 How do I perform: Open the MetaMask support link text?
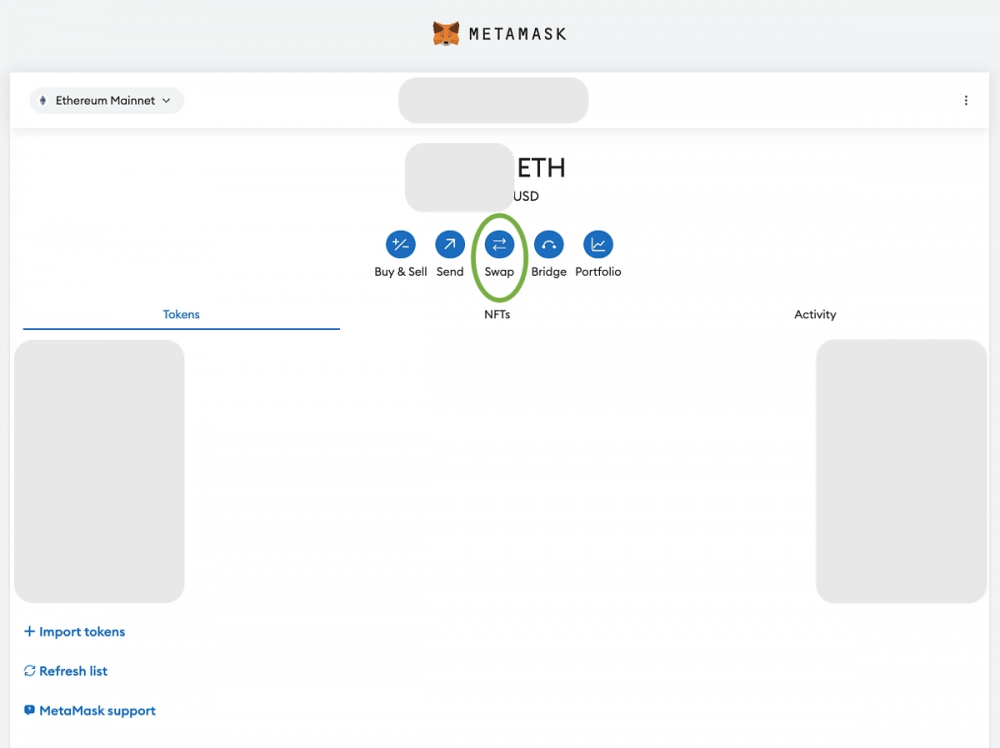coord(98,711)
